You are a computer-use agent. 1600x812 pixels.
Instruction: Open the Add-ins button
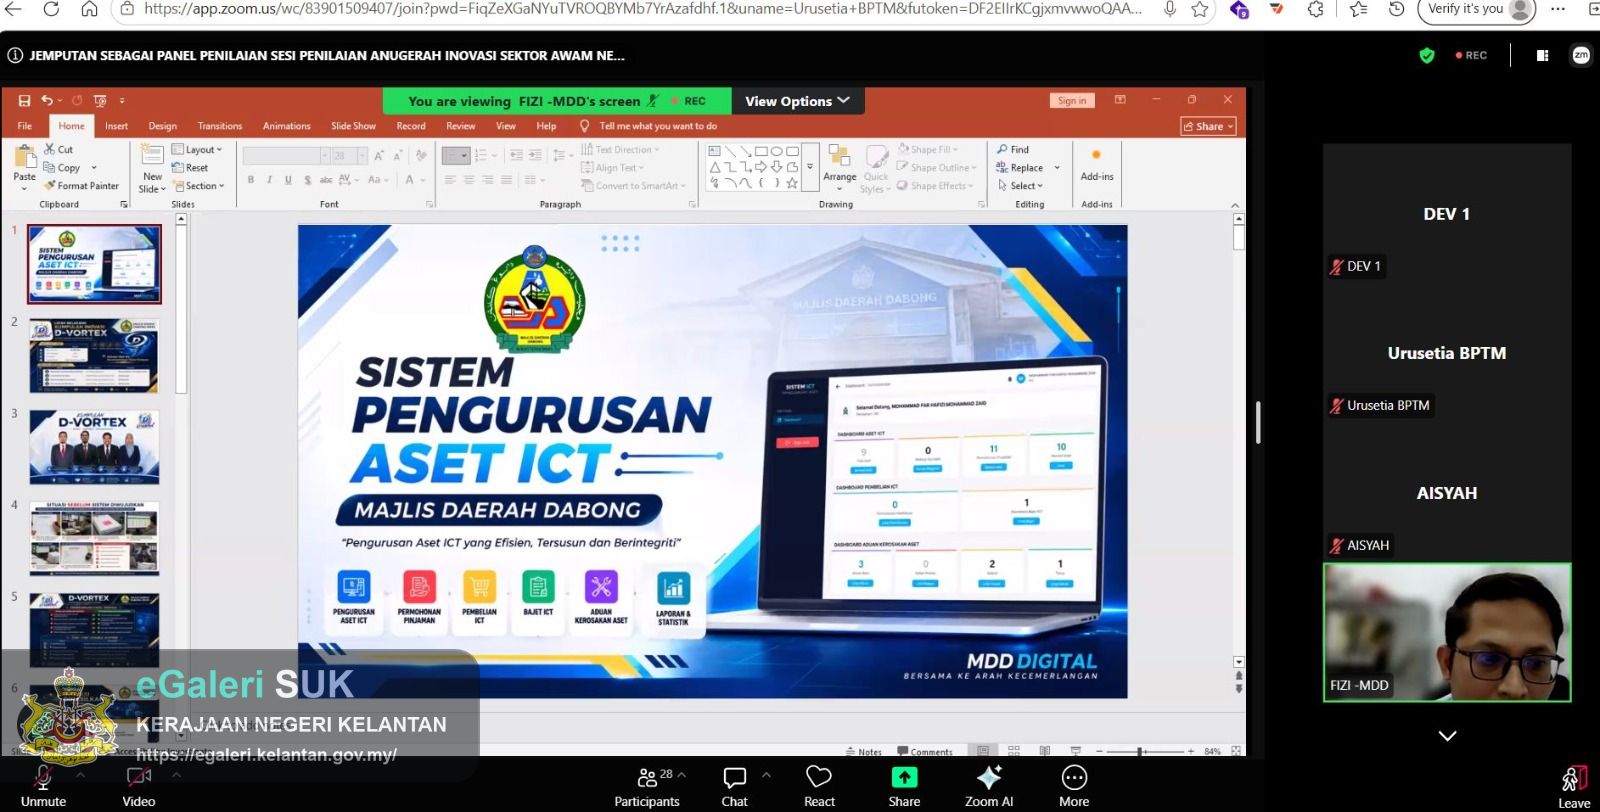[x=1097, y=164]
